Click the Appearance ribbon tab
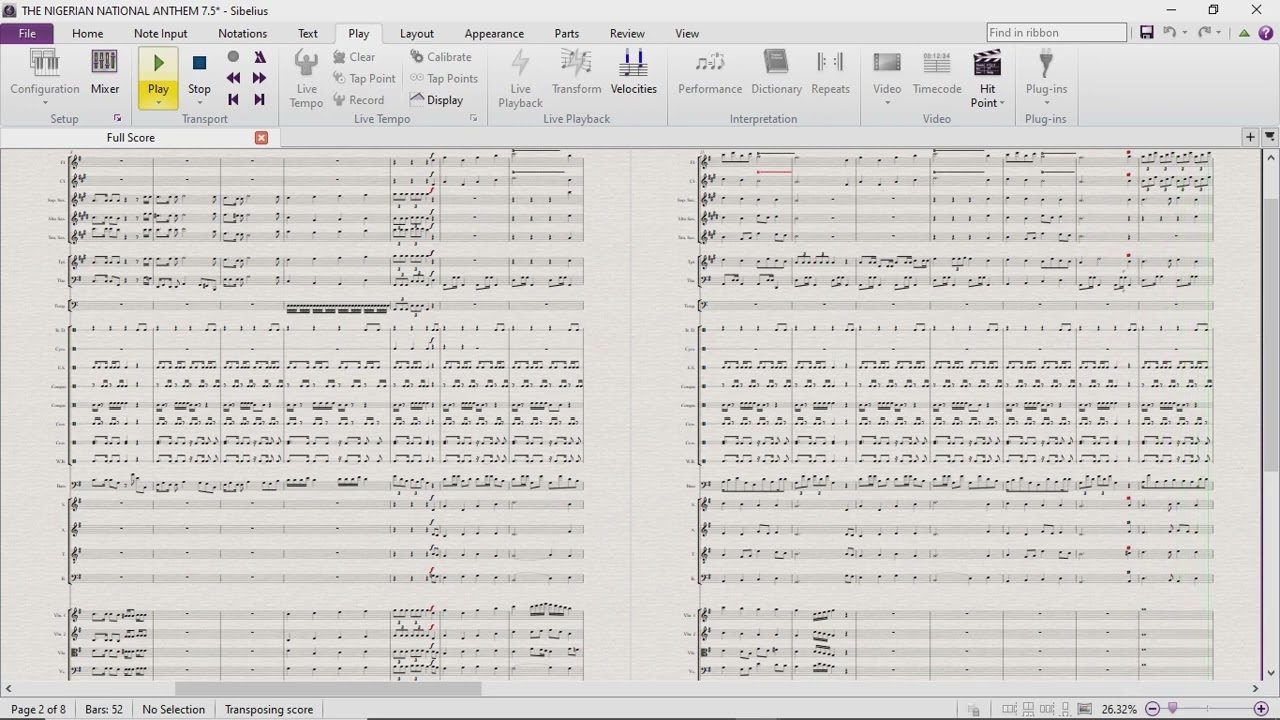1280x720 pixels. [494, 33]
